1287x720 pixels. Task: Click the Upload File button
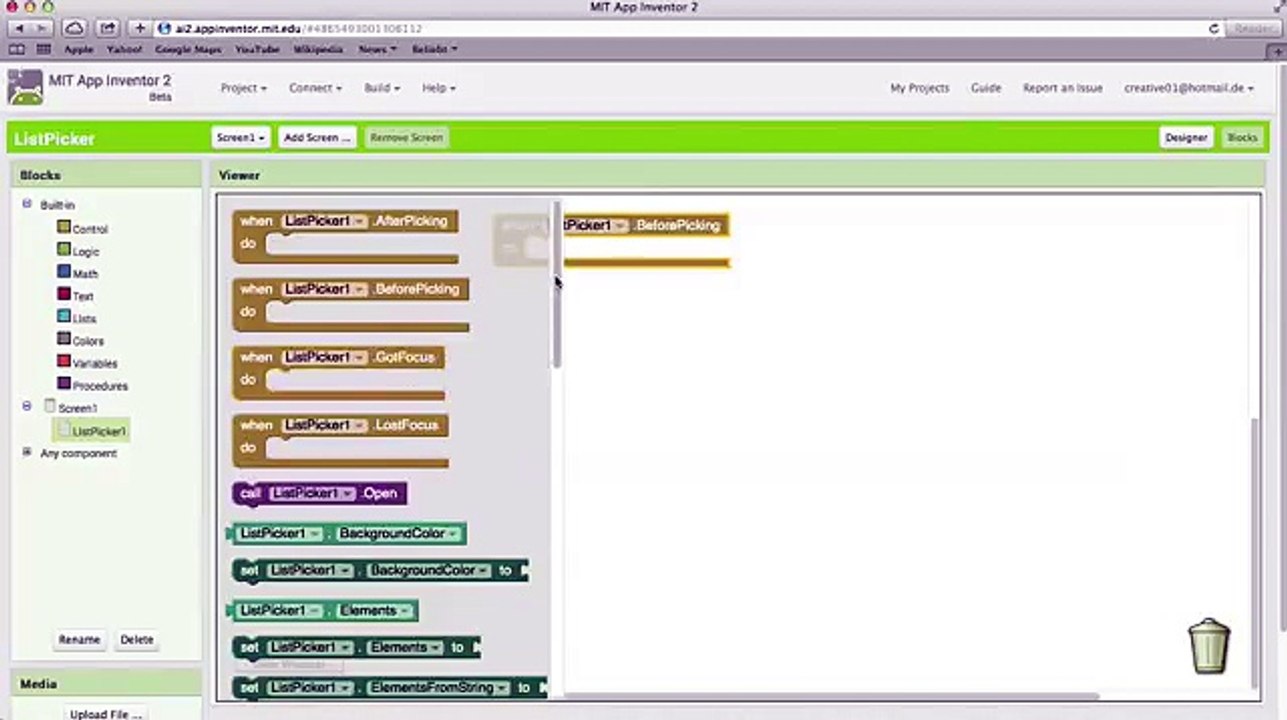coord(106,713)
